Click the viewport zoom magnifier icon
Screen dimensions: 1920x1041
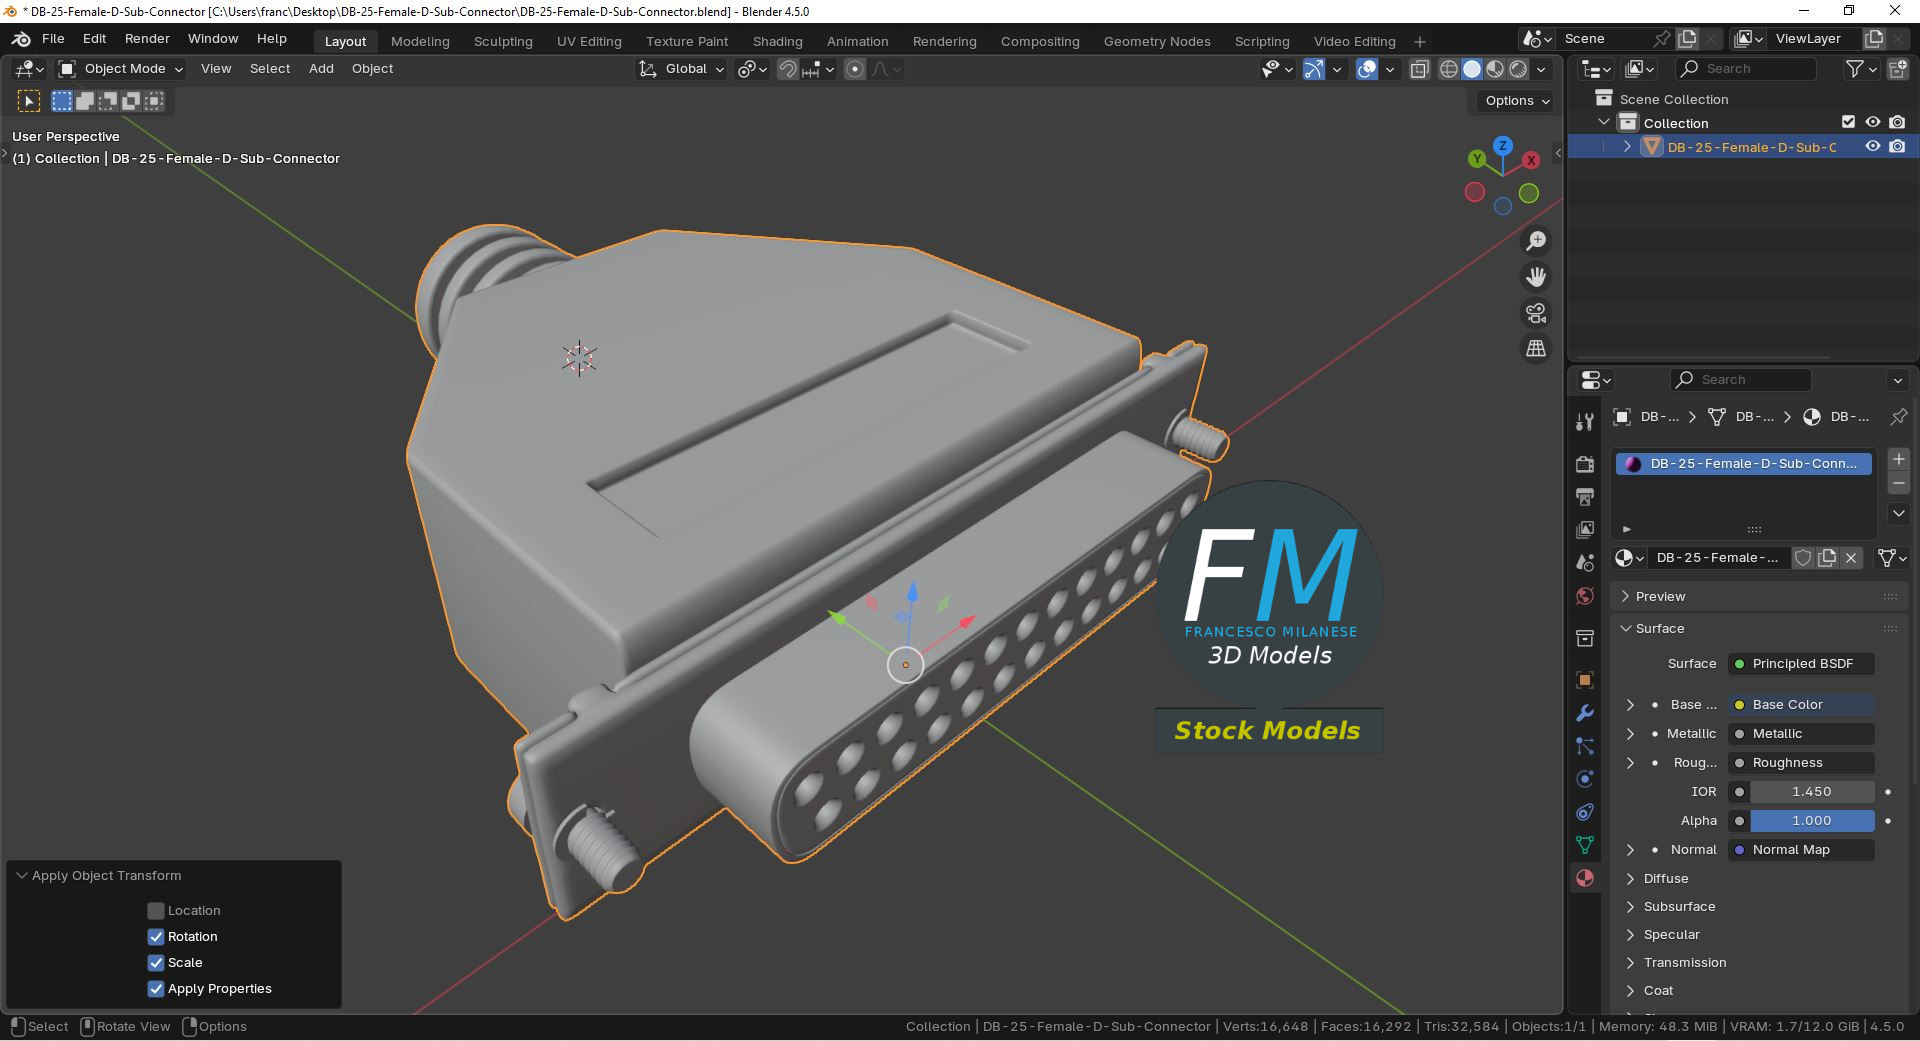(1536, 241)
